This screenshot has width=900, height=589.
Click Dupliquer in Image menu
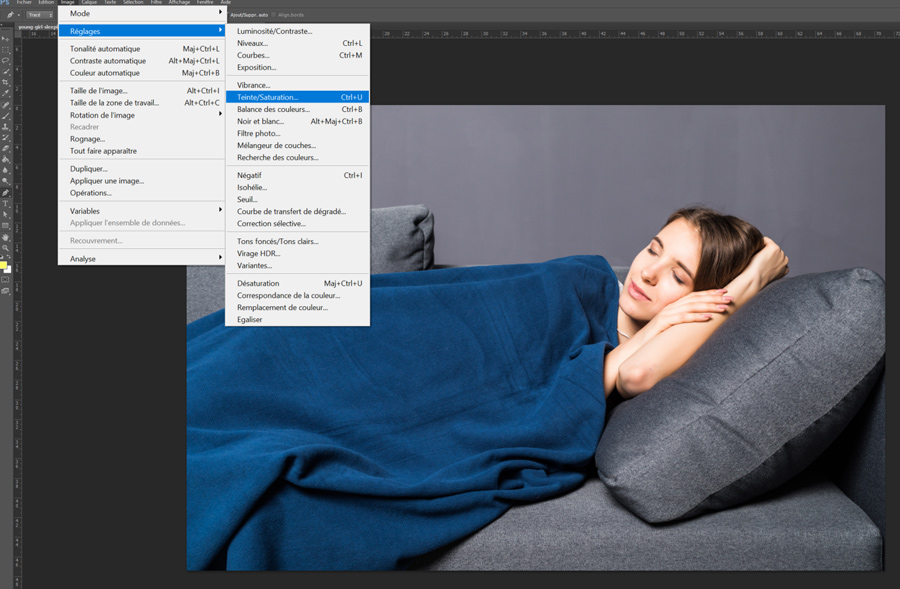[141, 169]
